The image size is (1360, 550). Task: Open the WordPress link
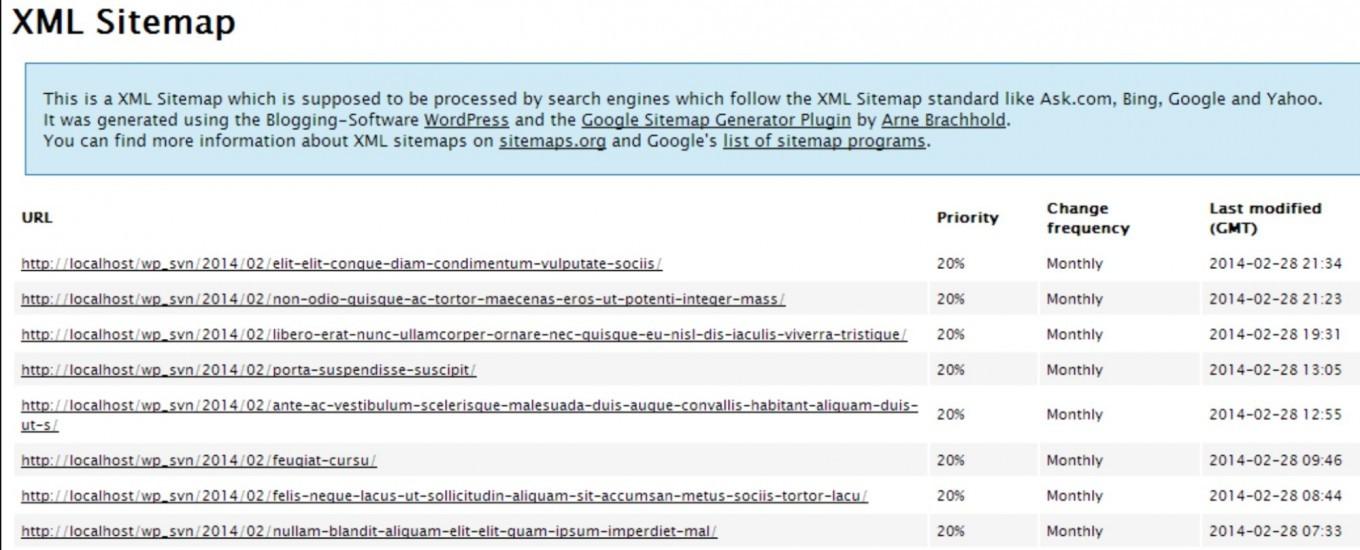click(466, 120)
